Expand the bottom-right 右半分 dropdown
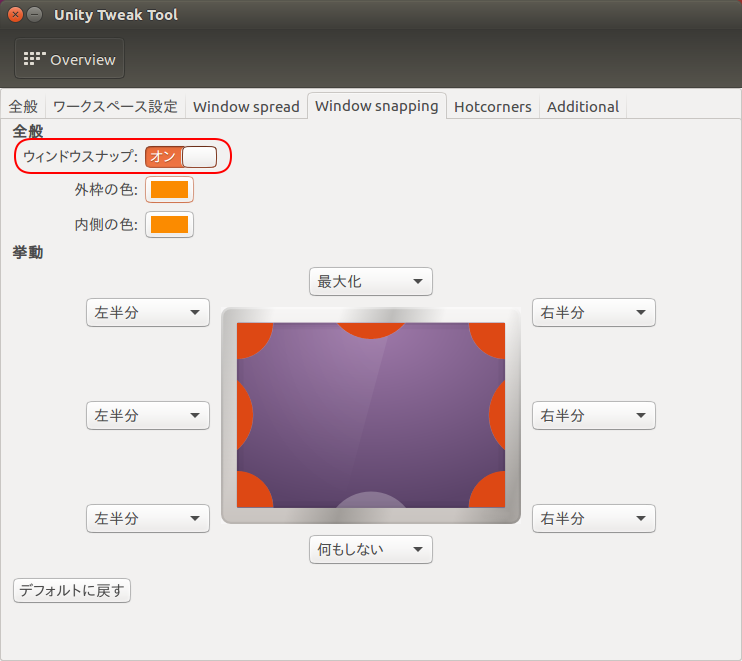 tap(594, 519)
